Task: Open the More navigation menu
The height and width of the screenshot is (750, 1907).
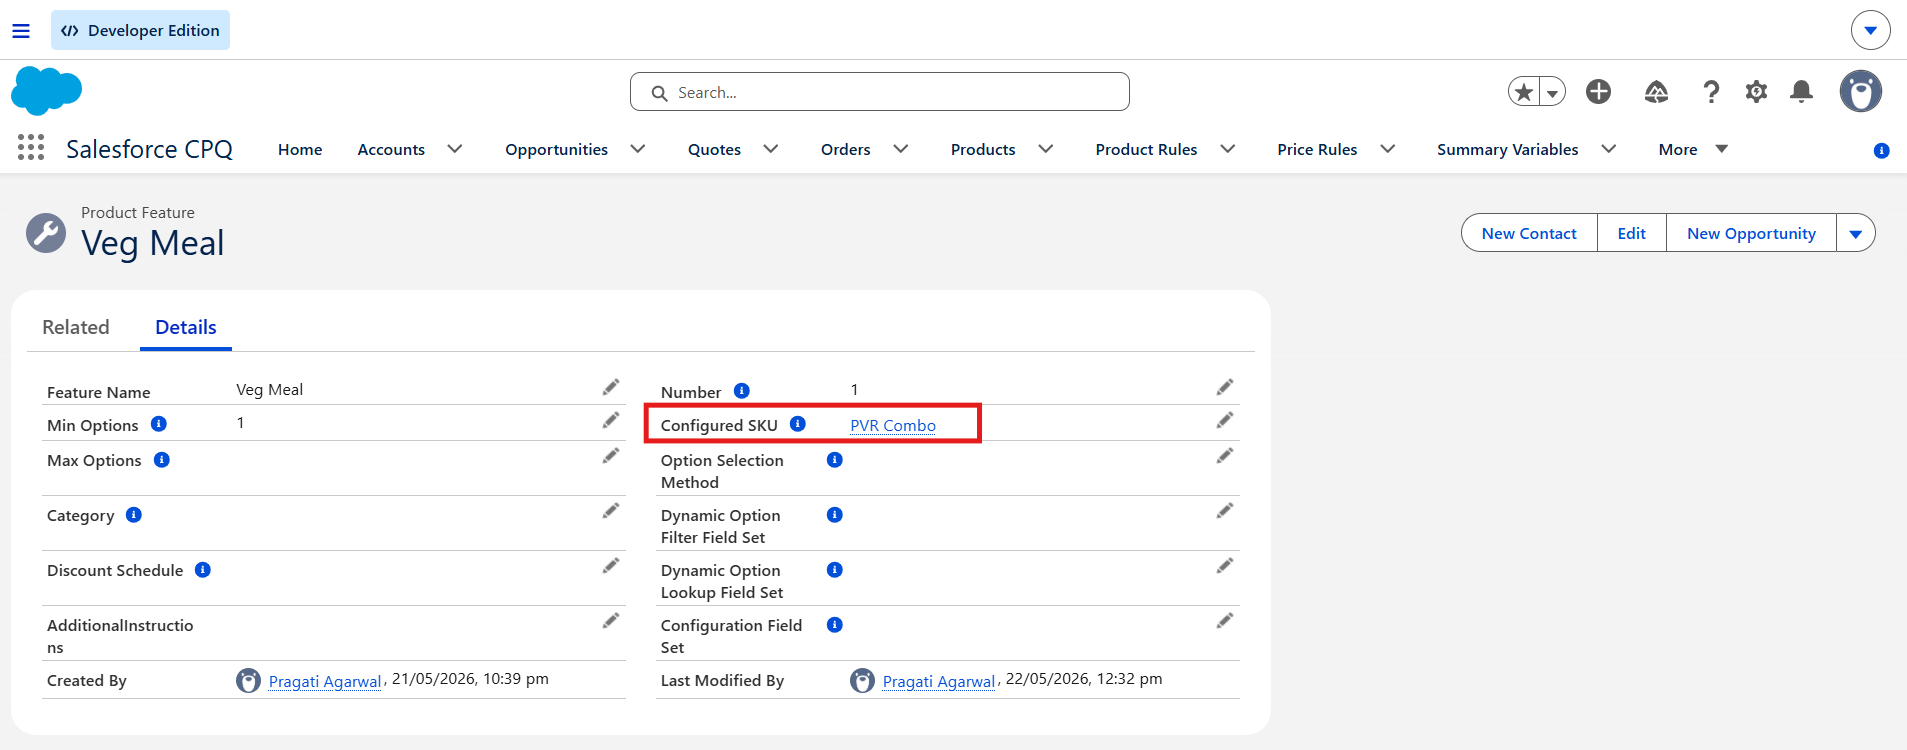Action: 1693,149
